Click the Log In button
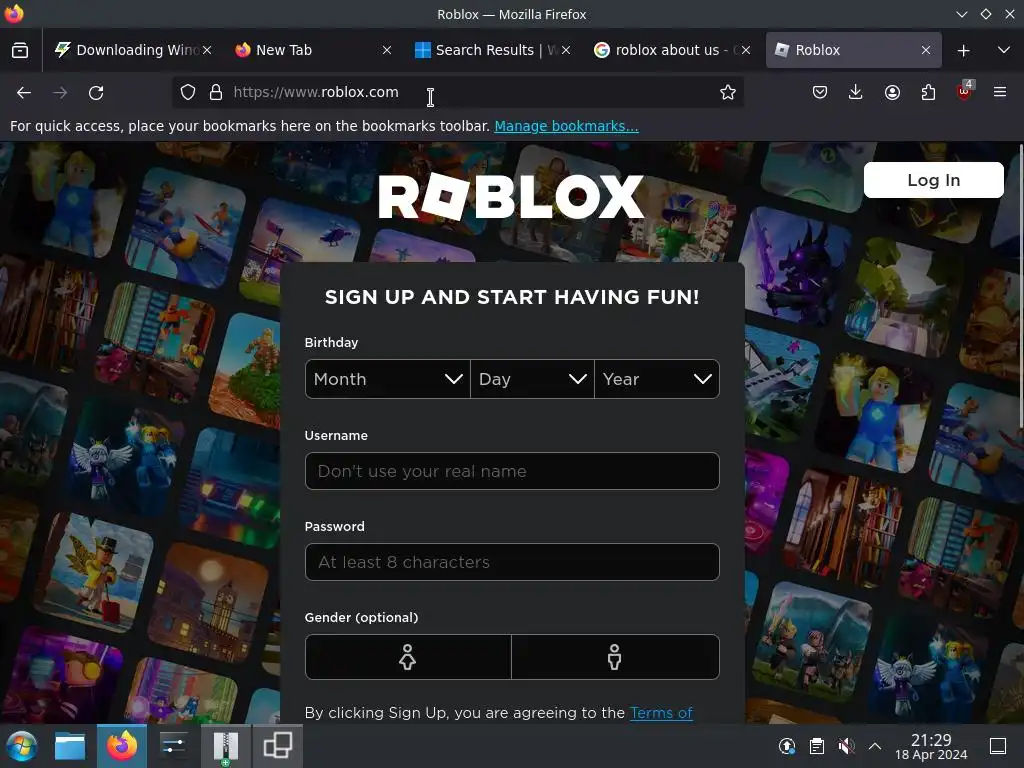 [x=934, y=180]
